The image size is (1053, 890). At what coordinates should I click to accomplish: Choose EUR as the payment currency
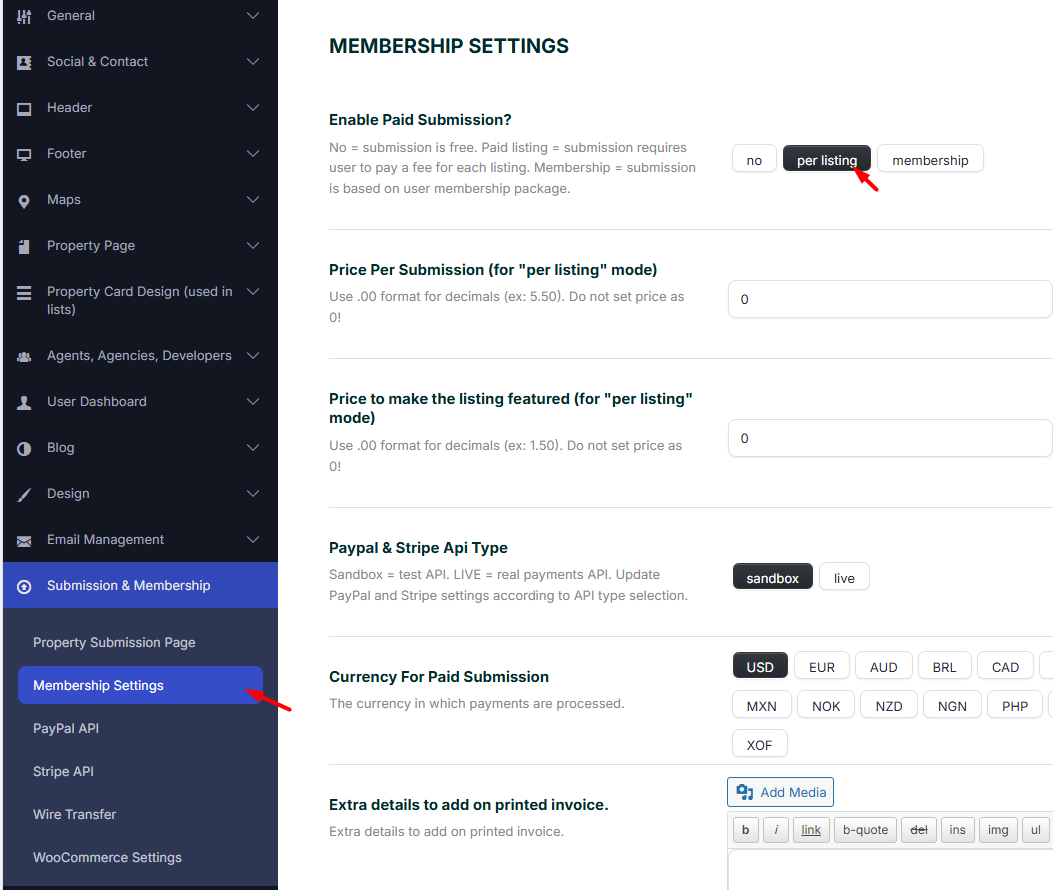[822, 667]
